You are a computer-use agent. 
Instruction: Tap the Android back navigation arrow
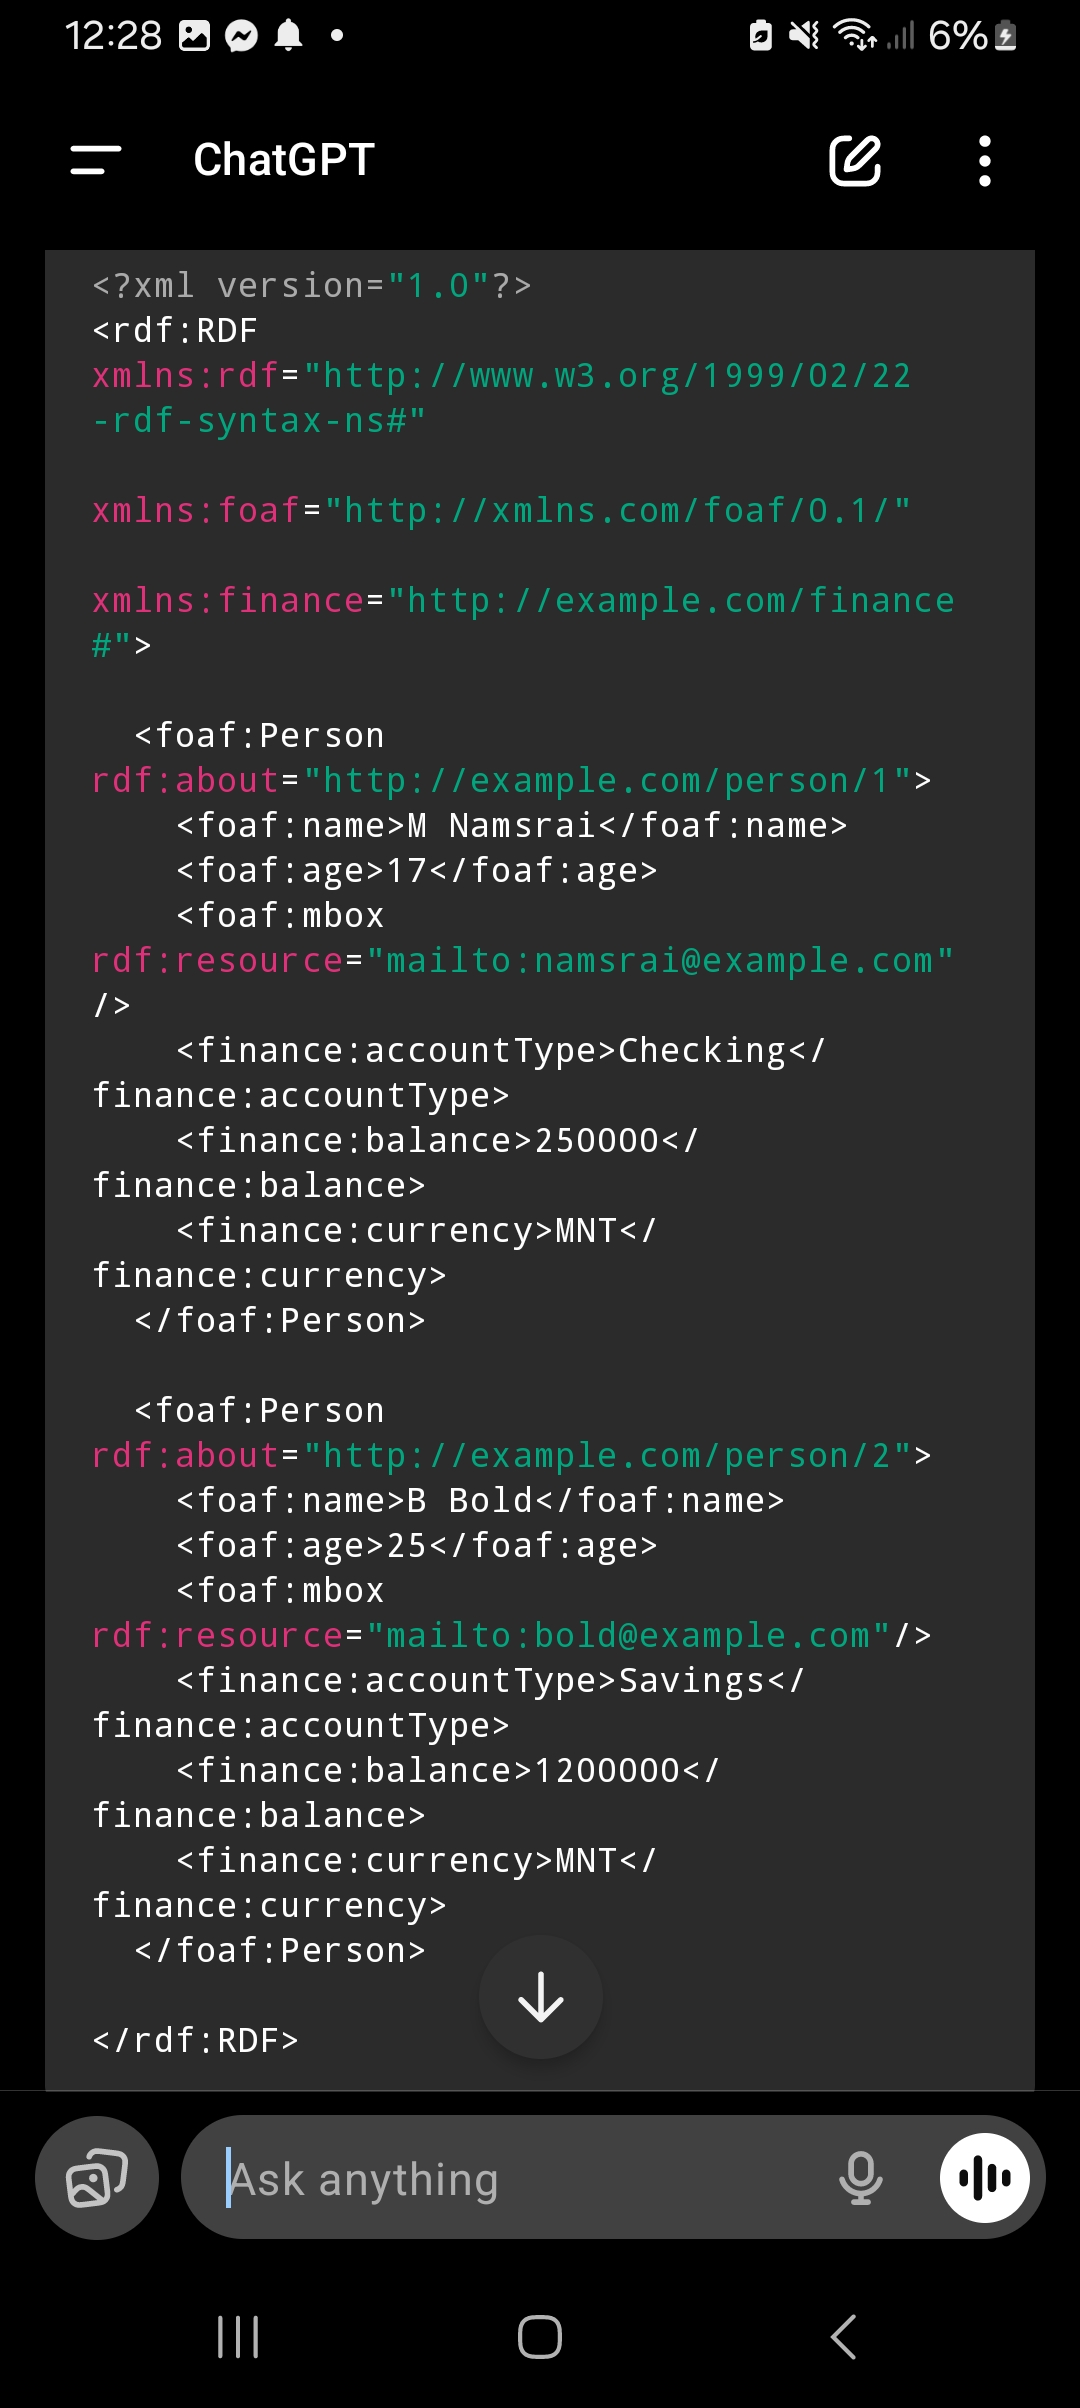(844, 2337)
